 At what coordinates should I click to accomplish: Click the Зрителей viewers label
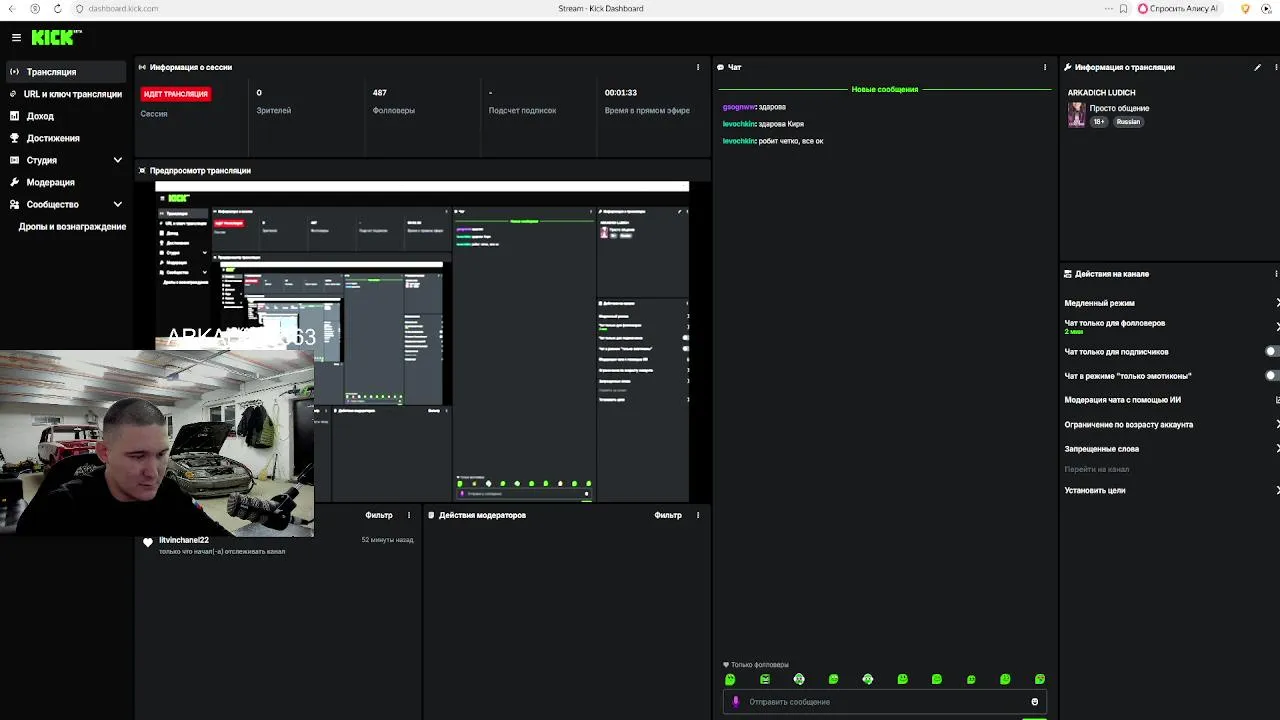(274, 110)
